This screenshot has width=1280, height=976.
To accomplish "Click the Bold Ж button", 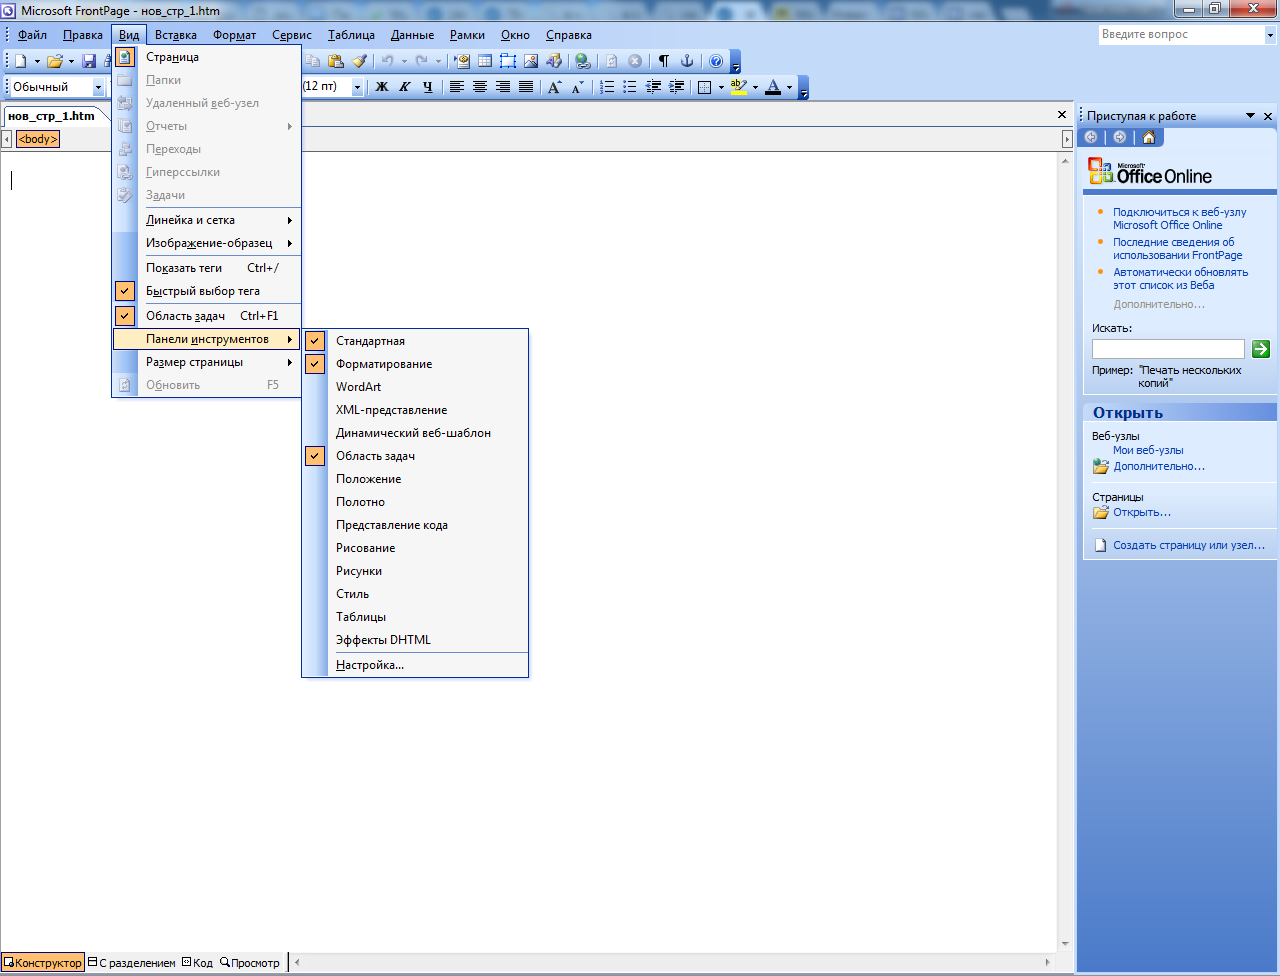I will [381, 87].
